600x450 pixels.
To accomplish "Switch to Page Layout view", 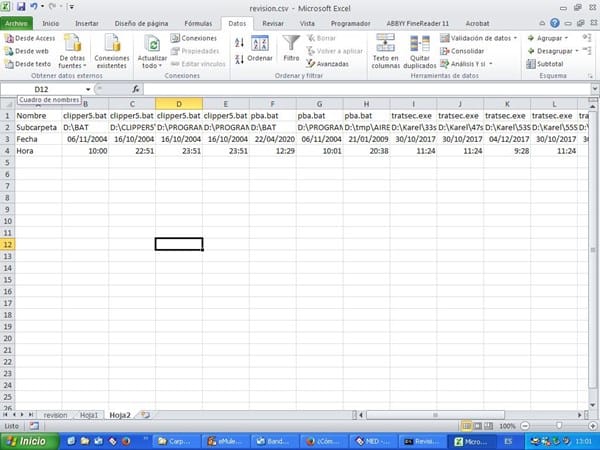I will point(478,426).
